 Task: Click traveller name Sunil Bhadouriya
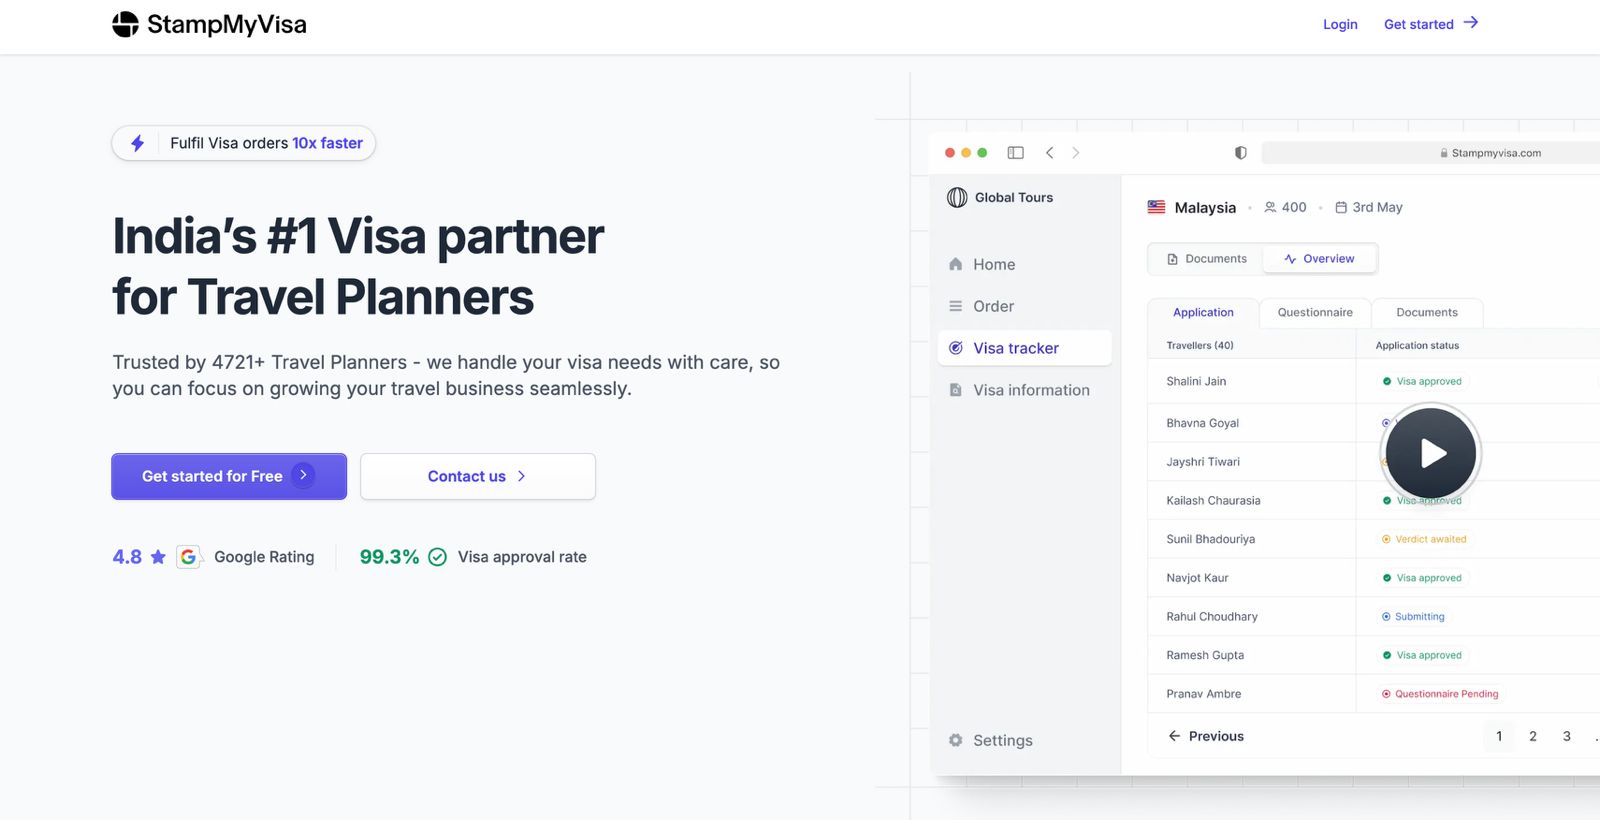pyautogui.click(x=1210, y=539)
